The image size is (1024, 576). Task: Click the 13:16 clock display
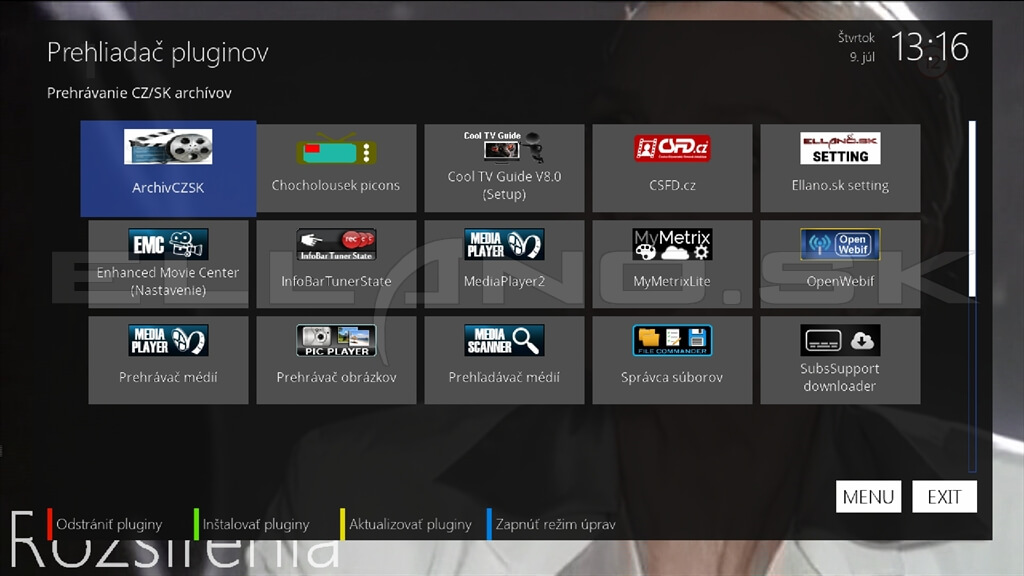coord(929,47)
